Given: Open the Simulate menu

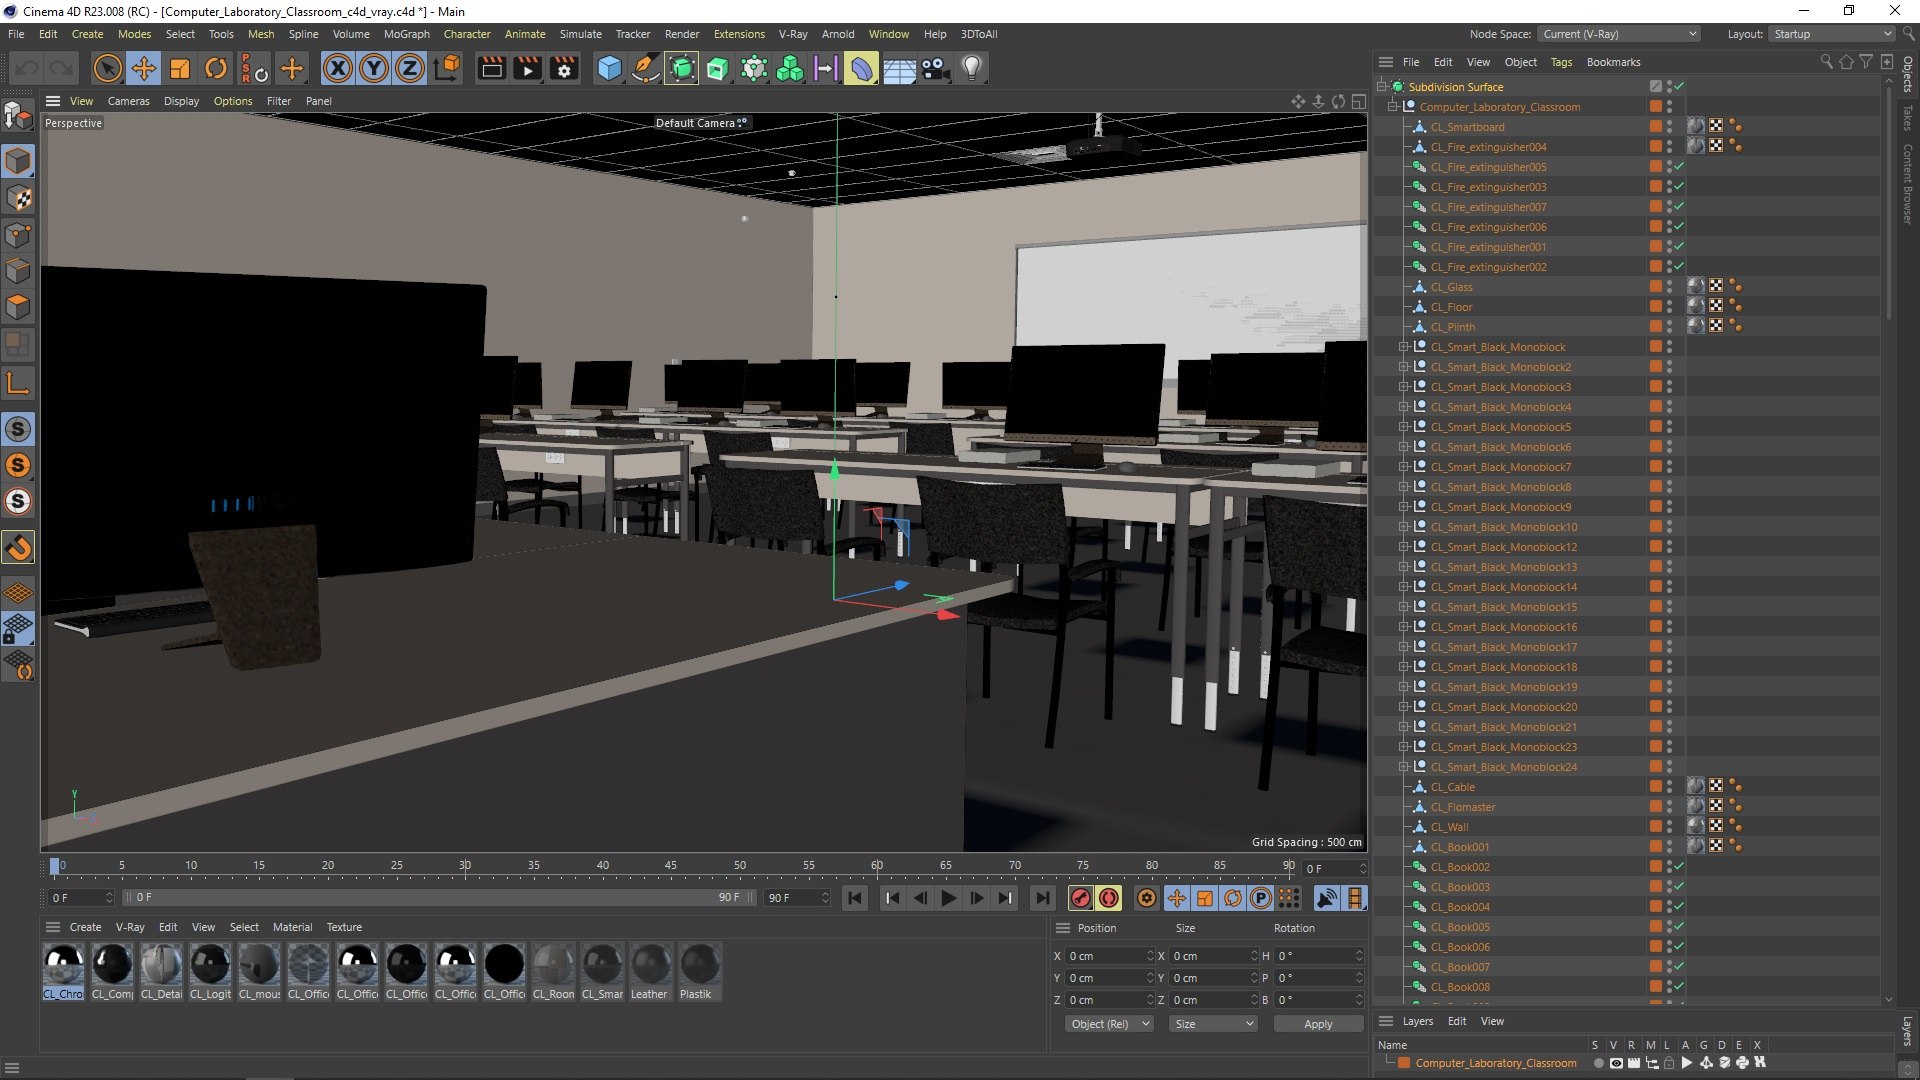Looking at the screenshot, I should [580, 34].
